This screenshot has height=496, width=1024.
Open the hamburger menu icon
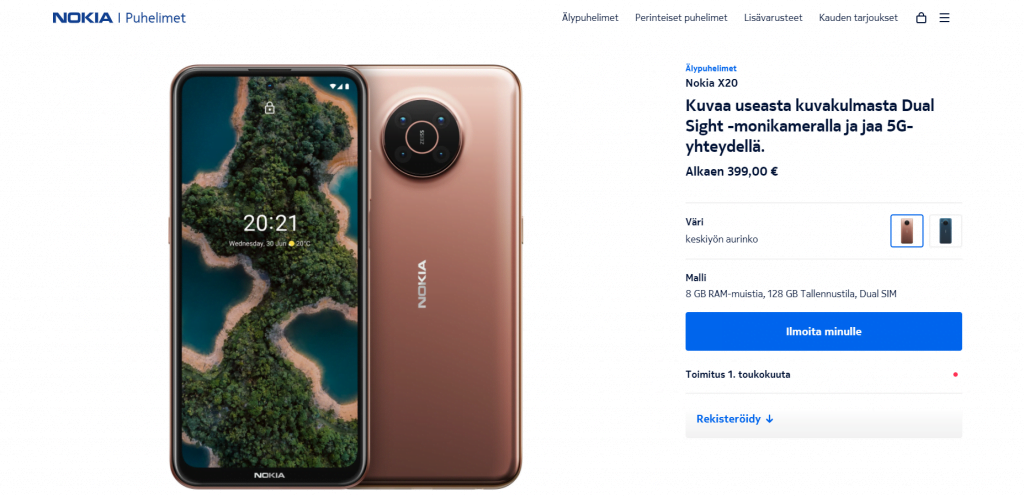(944, 18)
